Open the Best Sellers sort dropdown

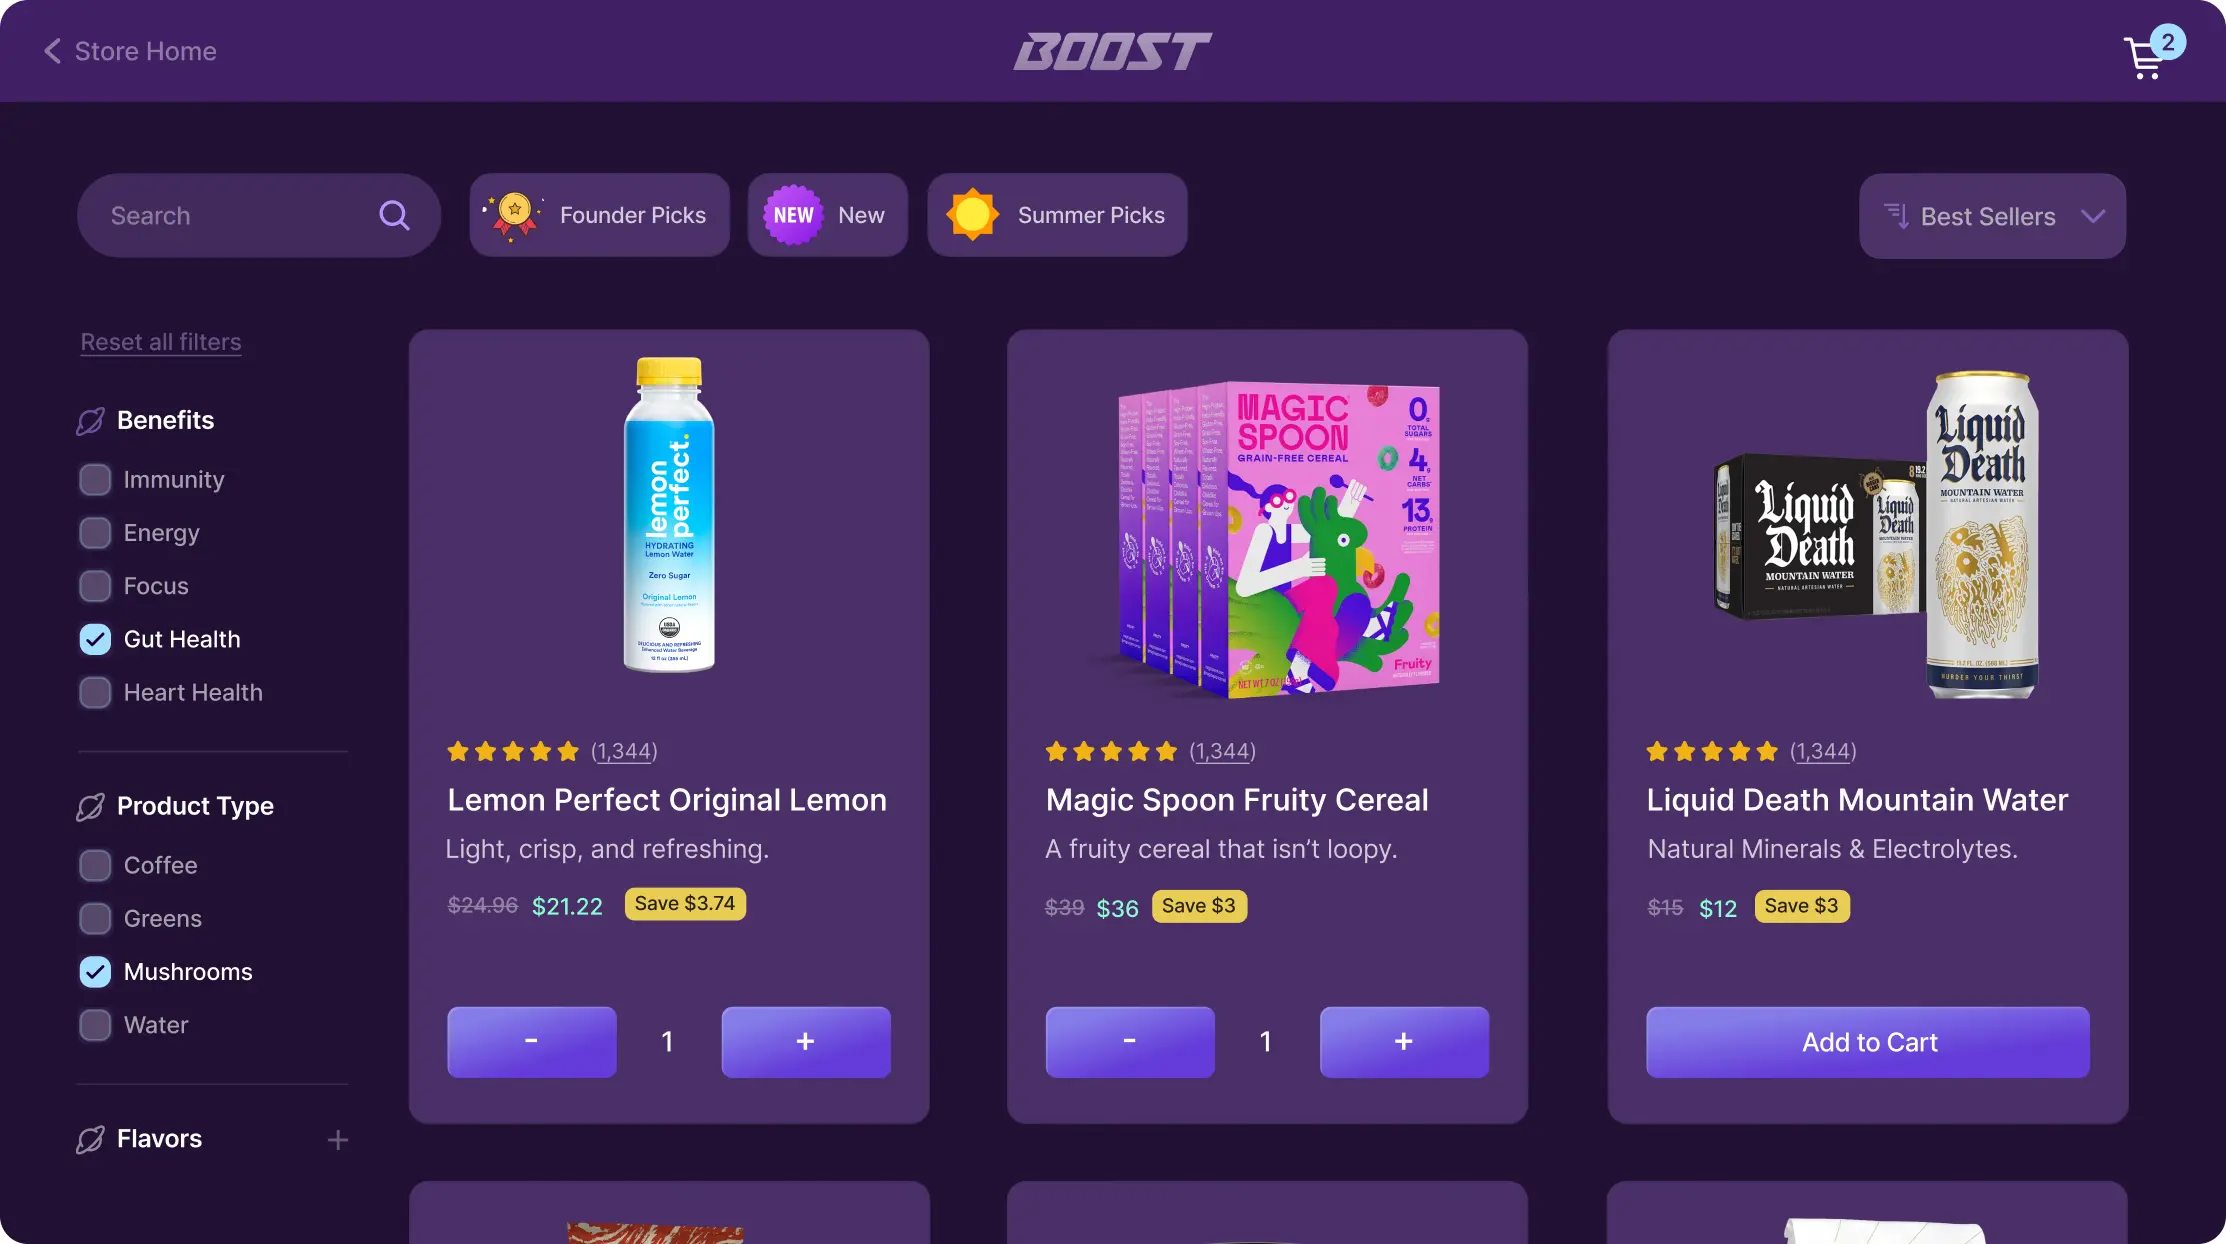[x=1992, y=216]
